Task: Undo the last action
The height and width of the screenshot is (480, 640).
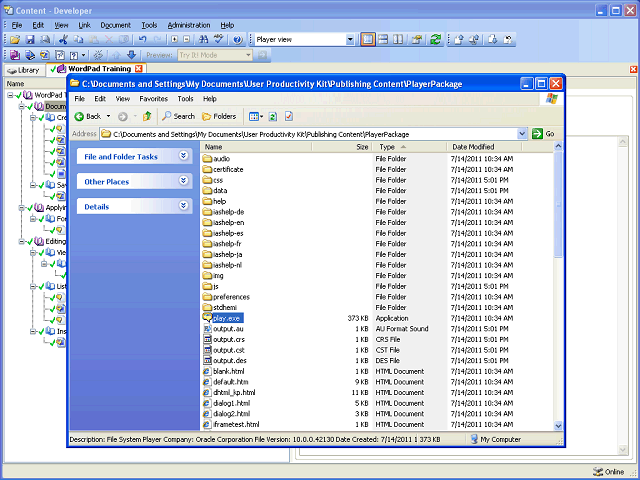Action: [142, 40]
